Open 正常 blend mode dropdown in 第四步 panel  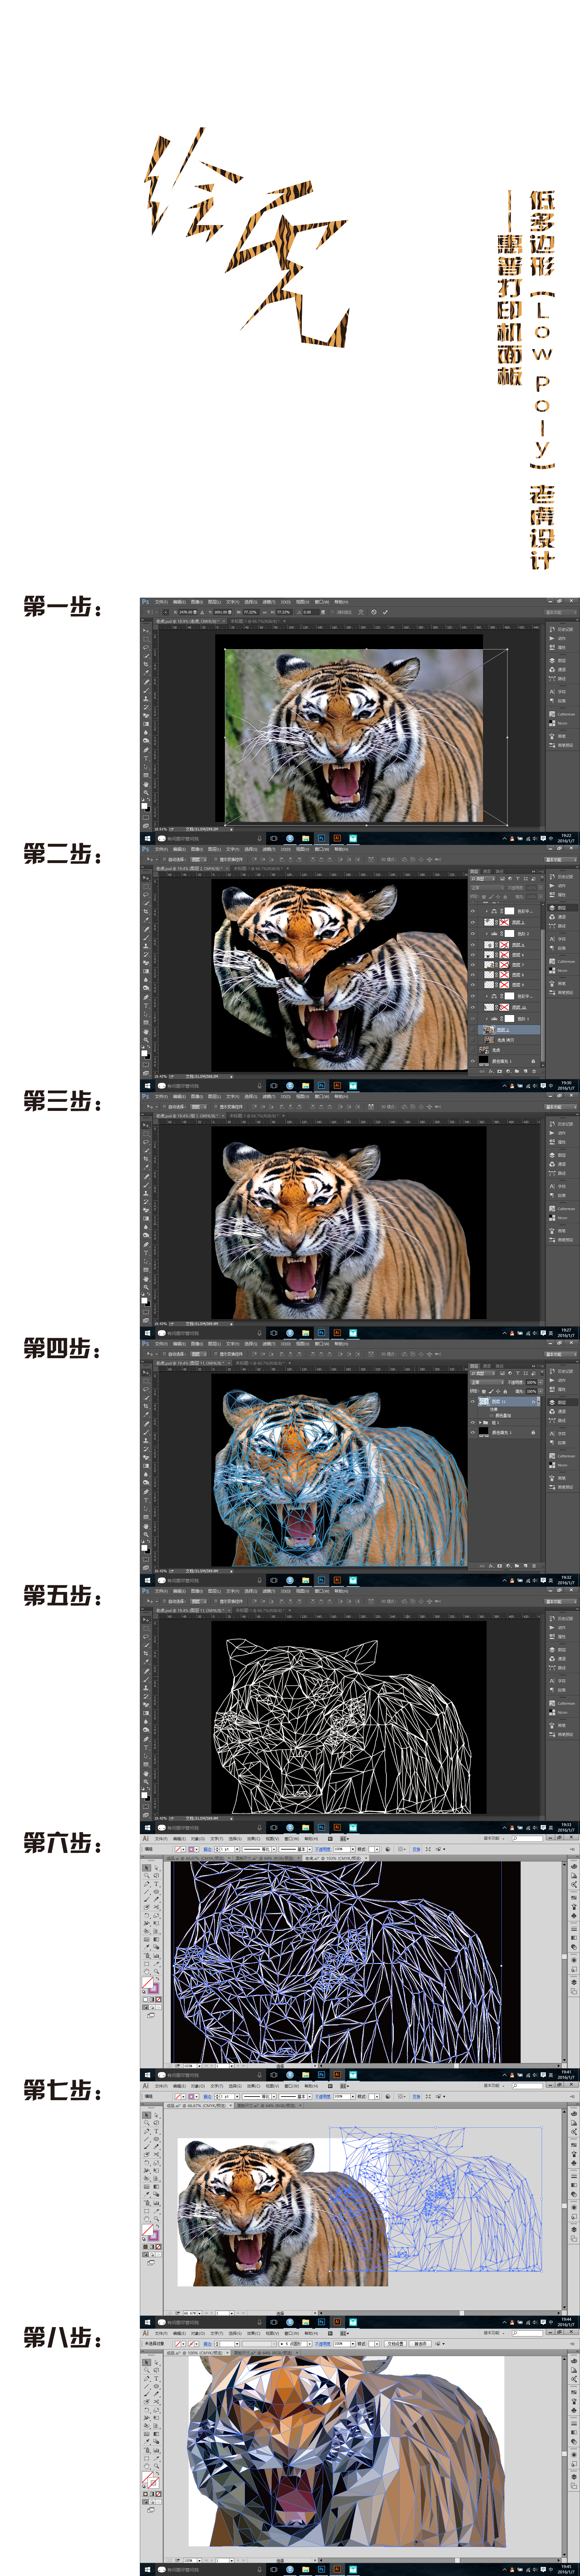tap(487, 1382)
